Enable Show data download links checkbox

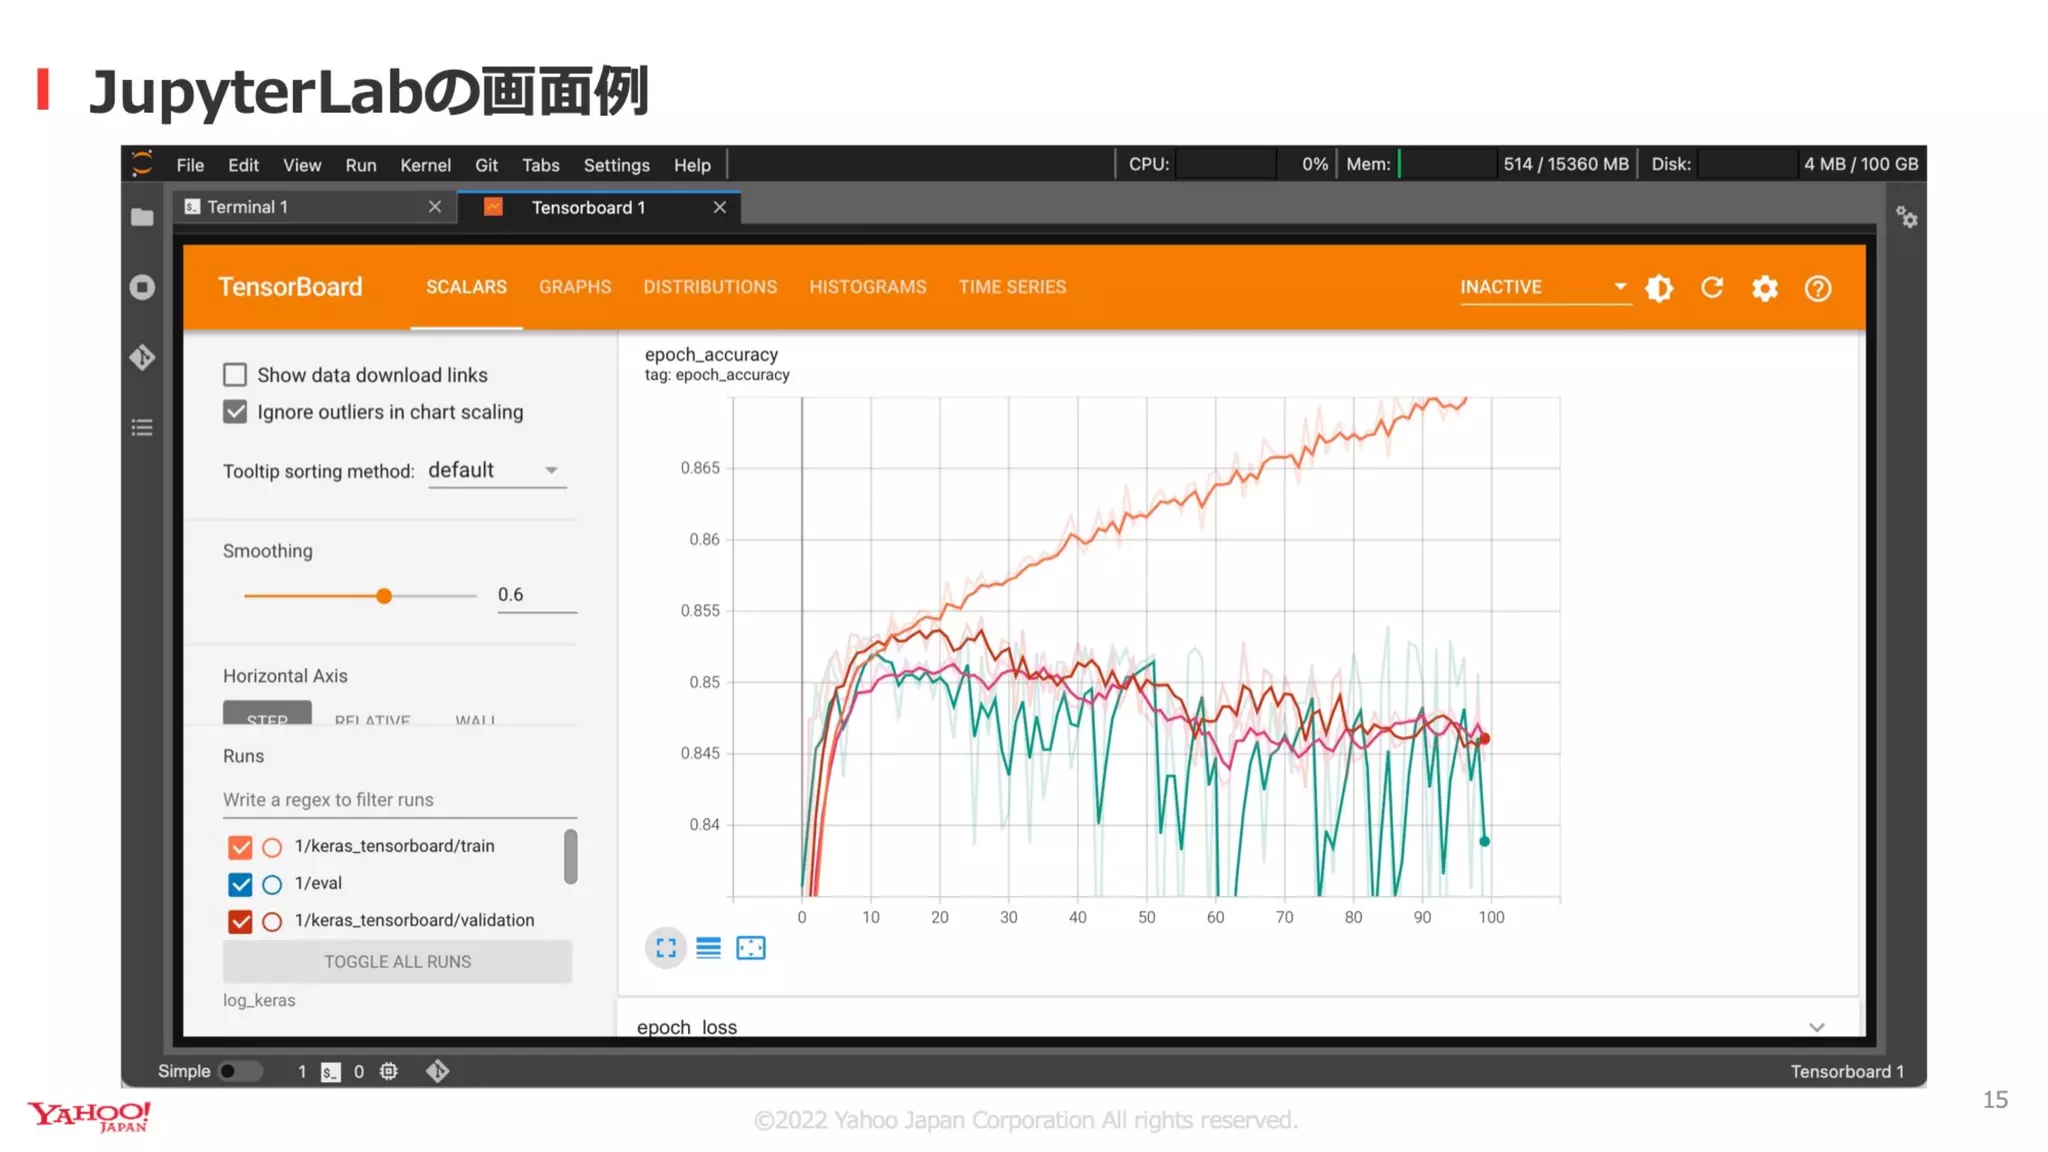[235, 375]
